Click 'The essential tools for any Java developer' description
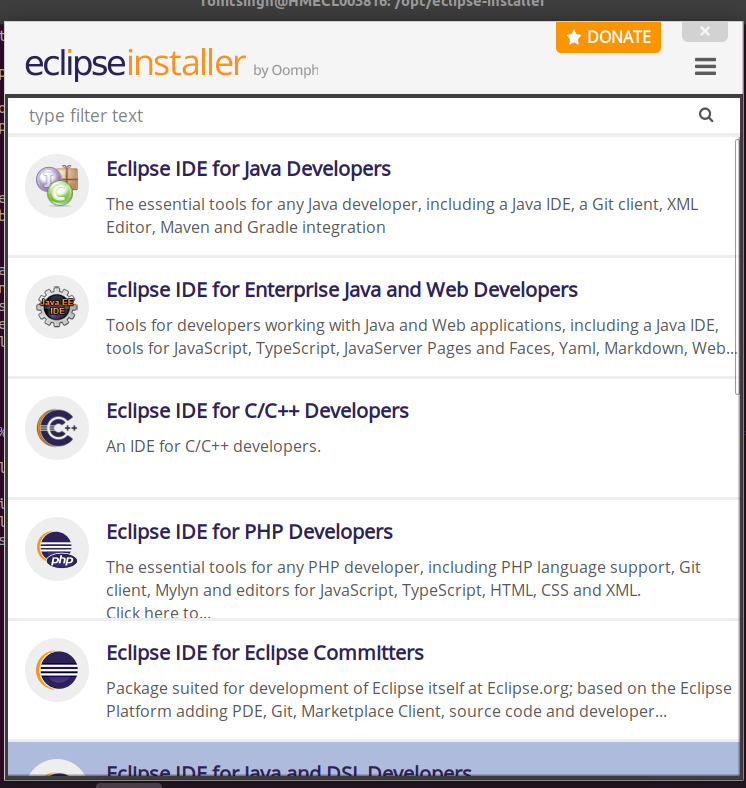Image resolution: width=746 pixels, height=788 pixels. [402, 216]
